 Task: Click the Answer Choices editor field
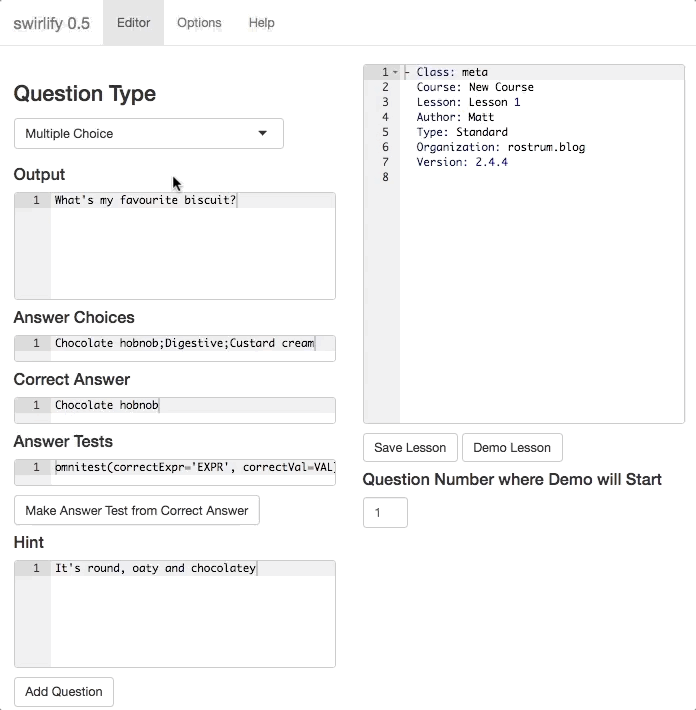(x=175, y=348)
